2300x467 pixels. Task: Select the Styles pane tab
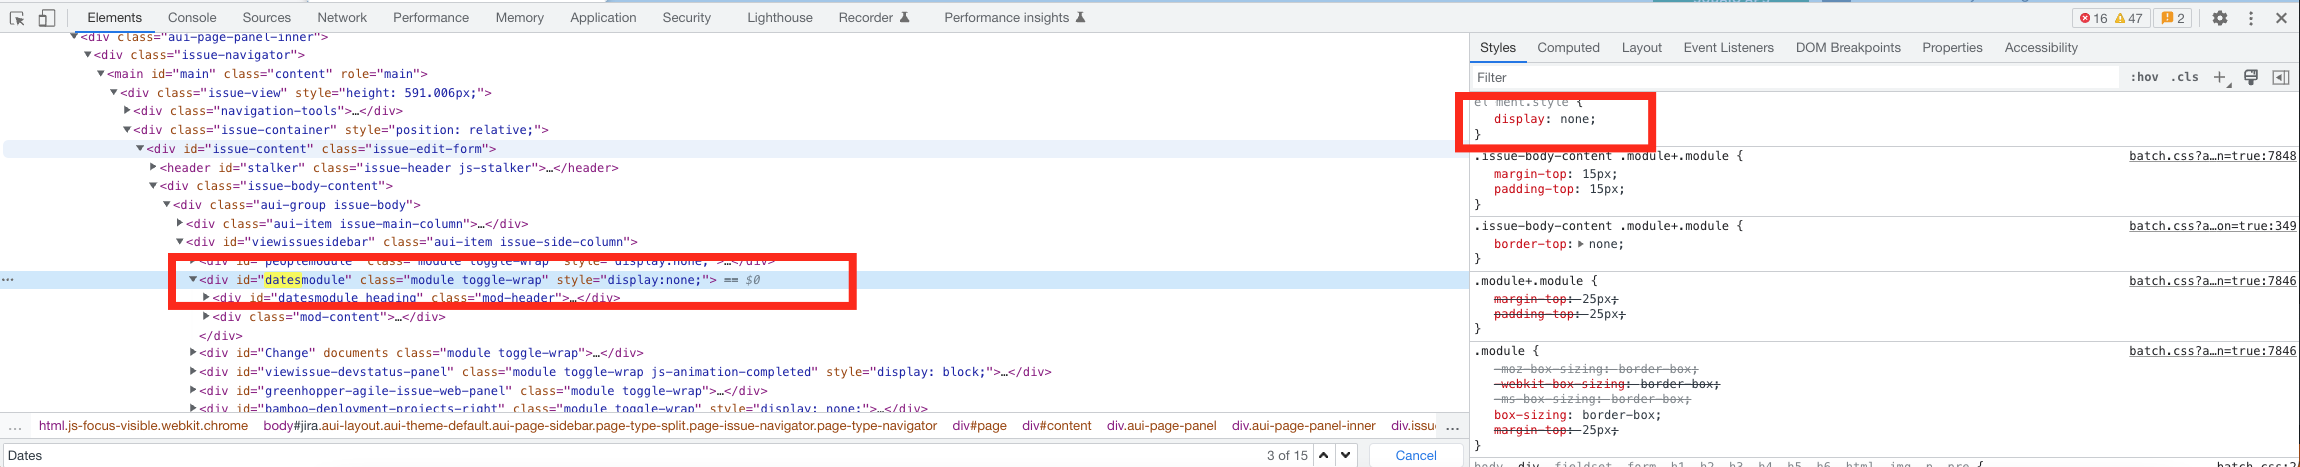pyautogui.click(x=1498, y=48)
